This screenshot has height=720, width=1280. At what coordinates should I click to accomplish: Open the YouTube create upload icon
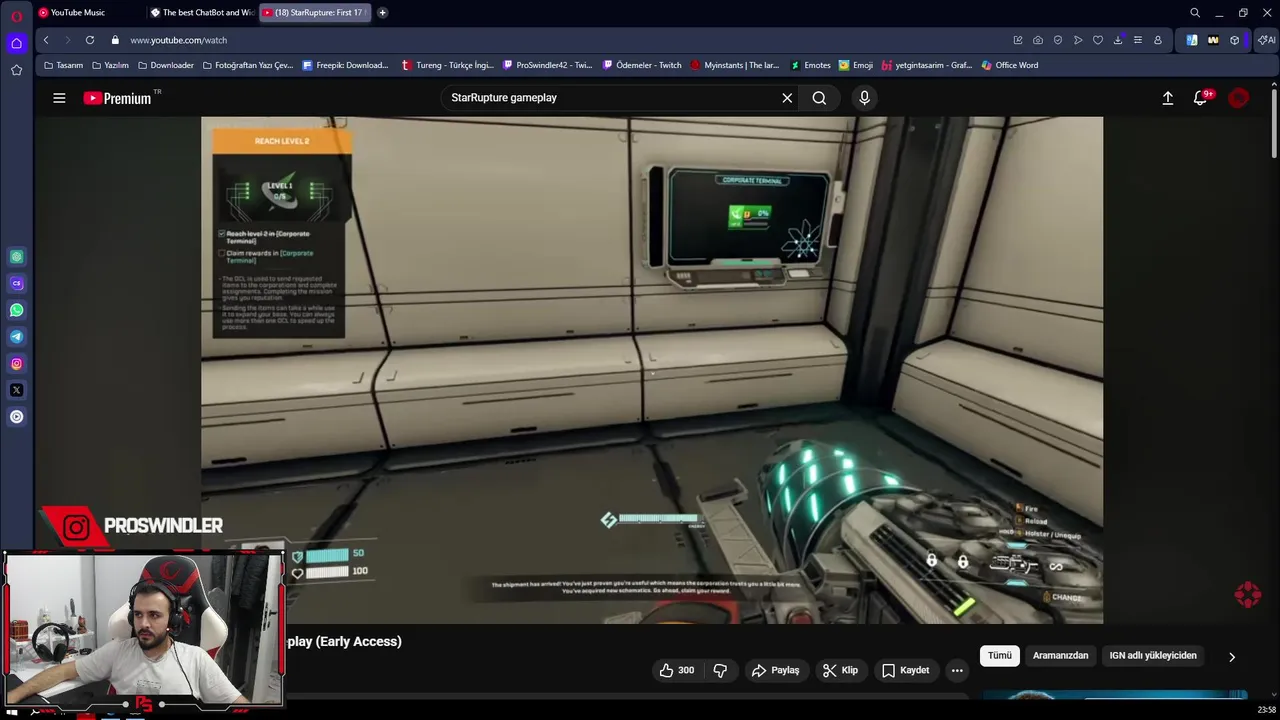(1167, 98)
